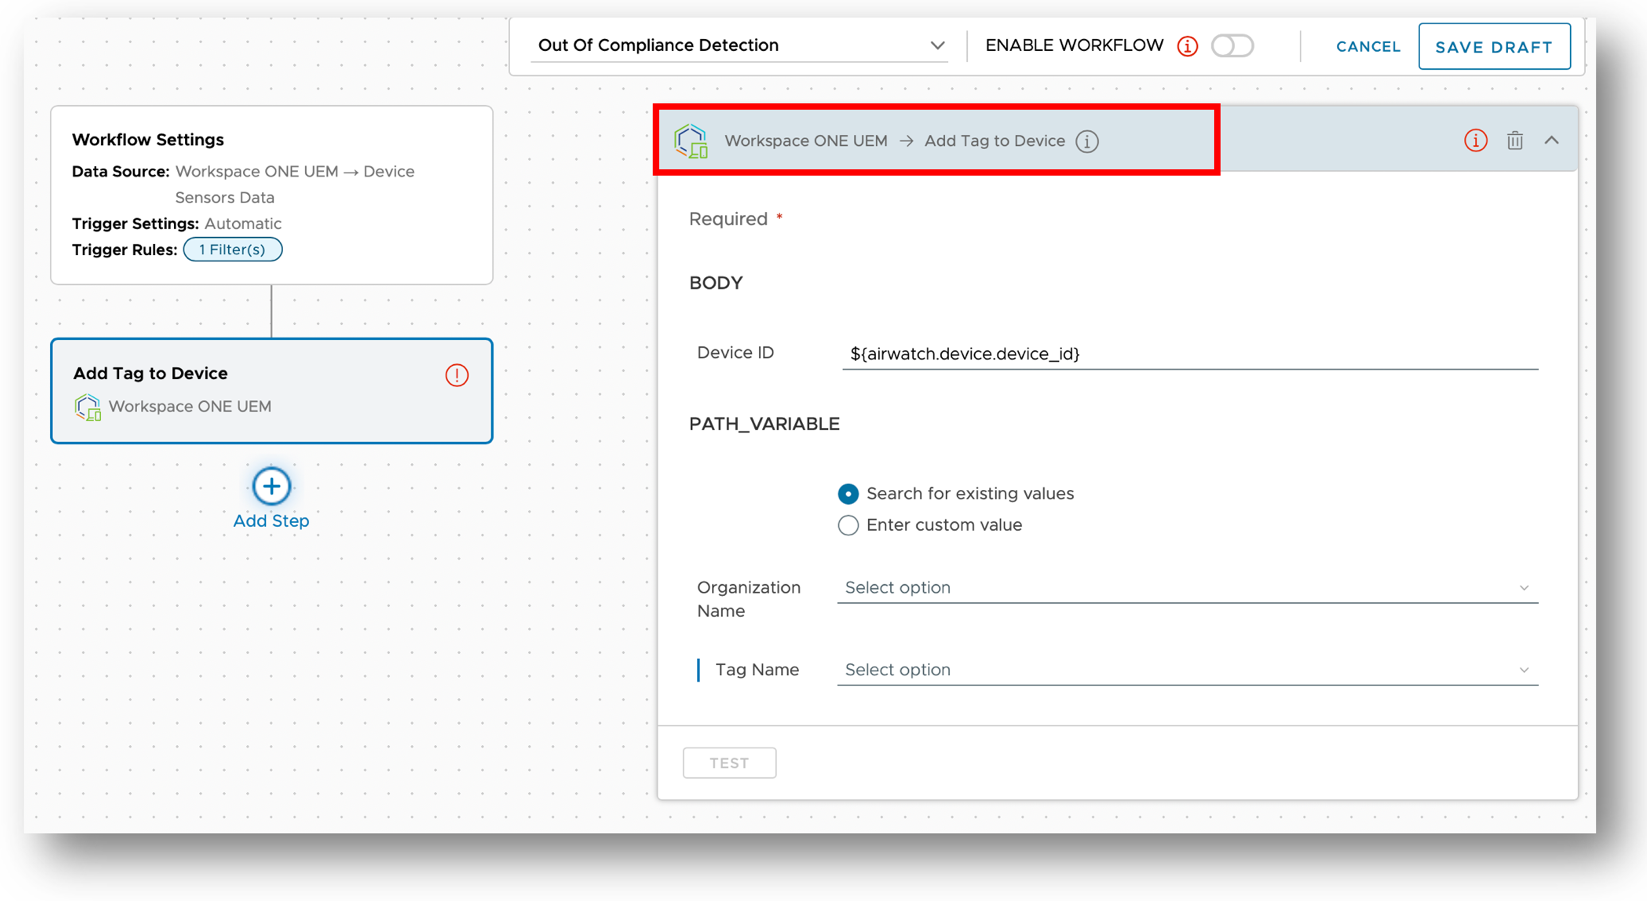Toggle the Enable Workflow switch
The width and height of the screenshot is (1647, 901).
1232,46
